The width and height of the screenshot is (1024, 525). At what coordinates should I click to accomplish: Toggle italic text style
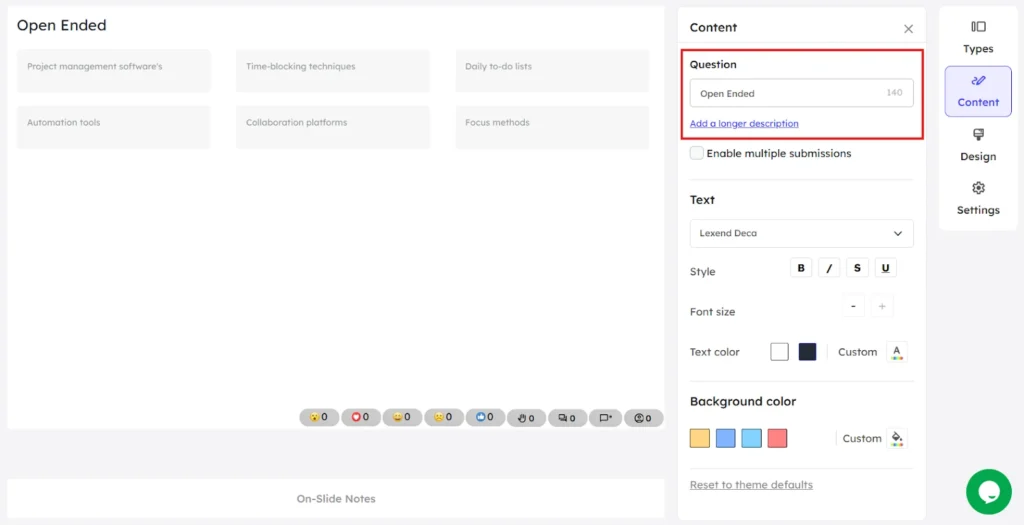coord(829,268)
